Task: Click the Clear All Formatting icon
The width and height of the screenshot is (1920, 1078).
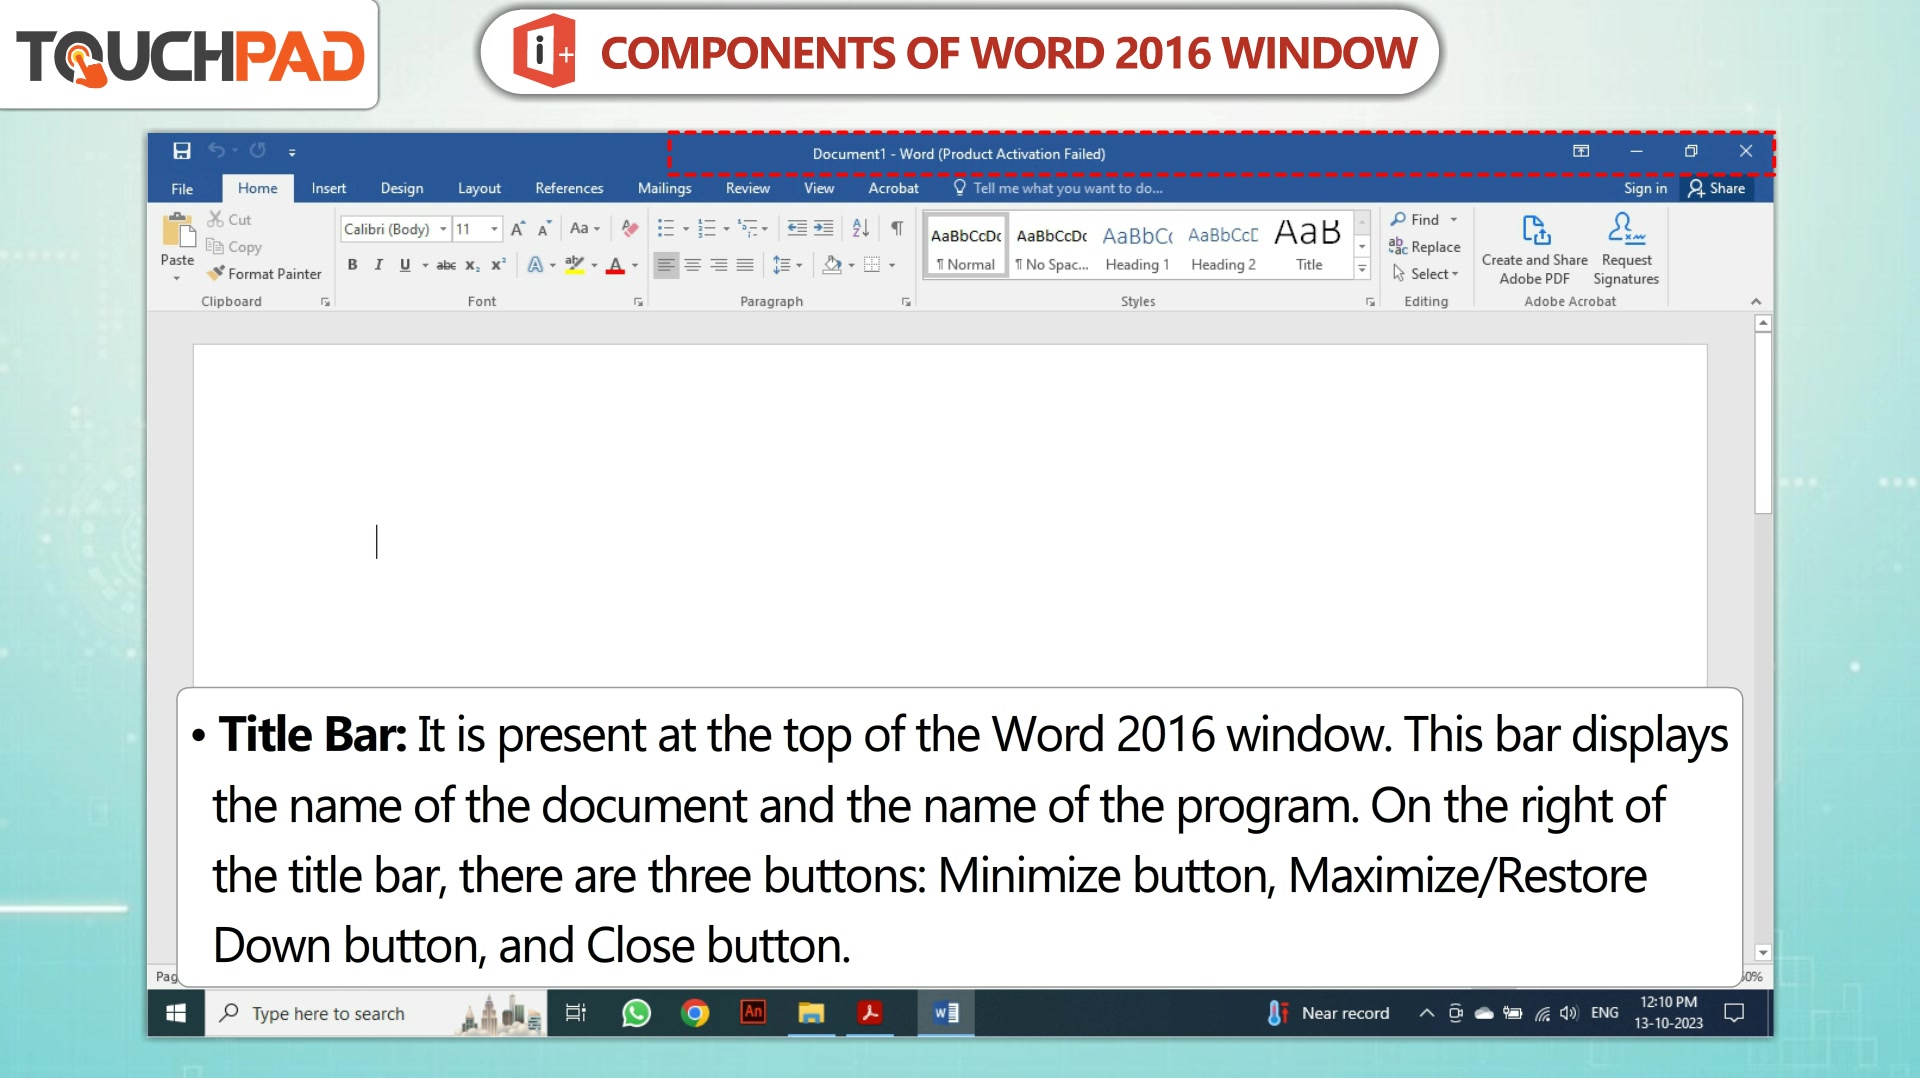Action: (629, 229)
